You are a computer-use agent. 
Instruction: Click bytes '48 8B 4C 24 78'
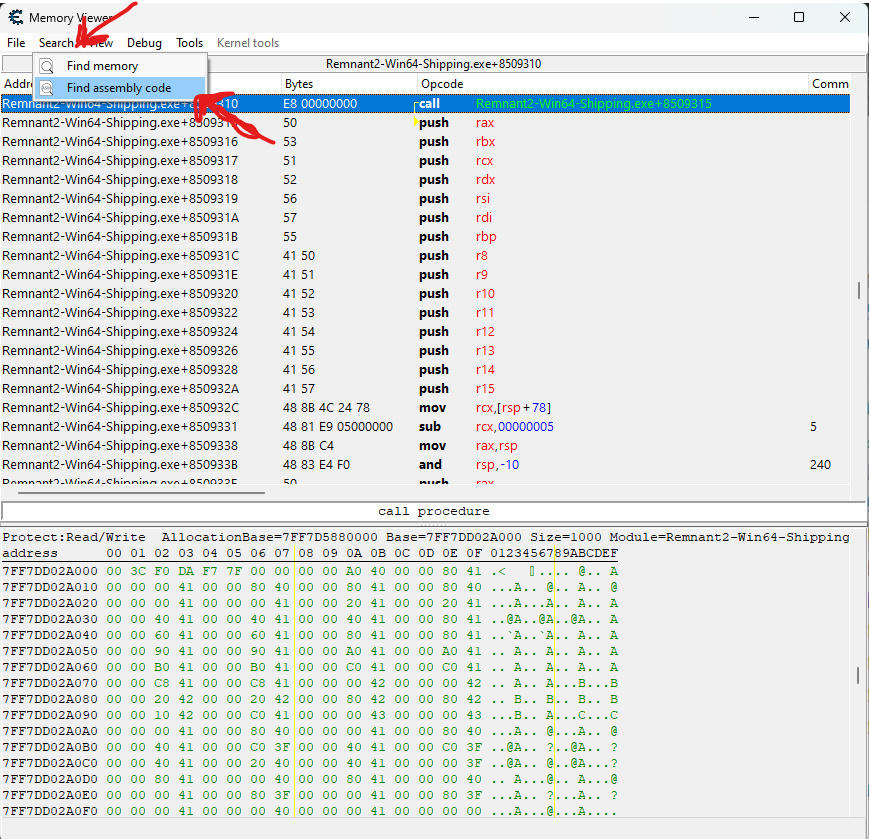pos(326,407)
